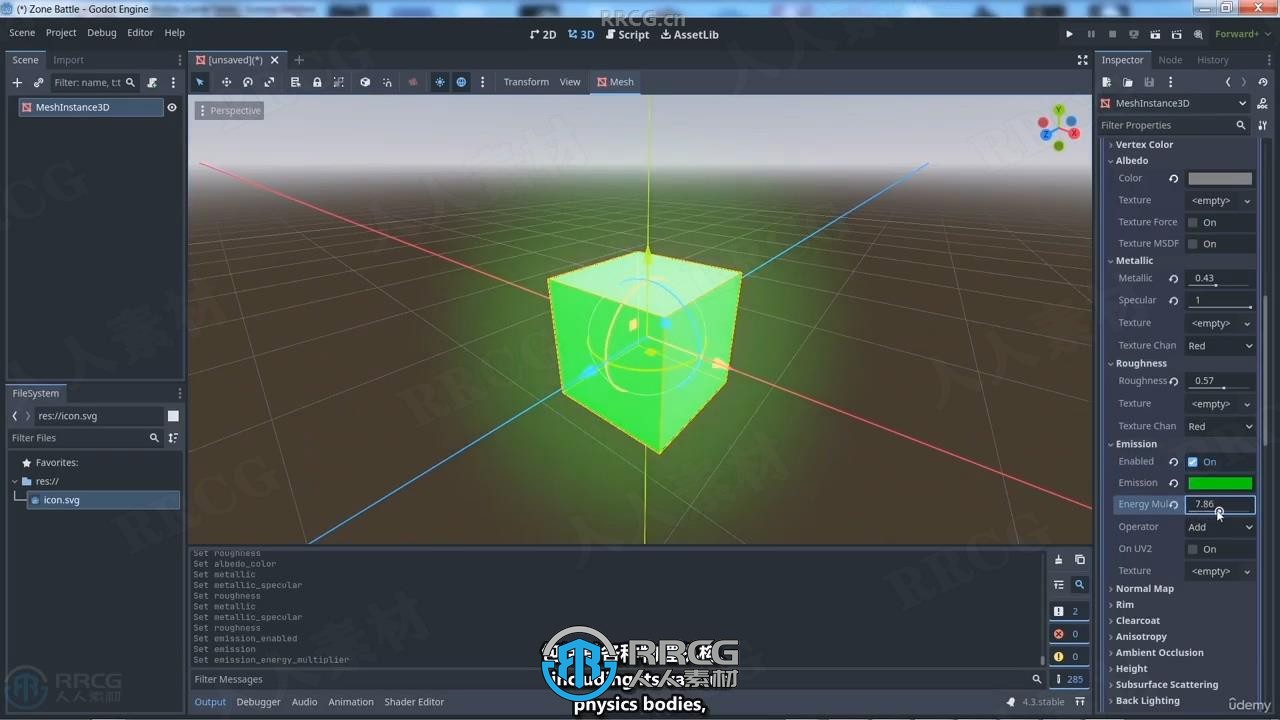Lock the selected node with padlock icon
Screen dimensions: 1280x720
(317, 82)
